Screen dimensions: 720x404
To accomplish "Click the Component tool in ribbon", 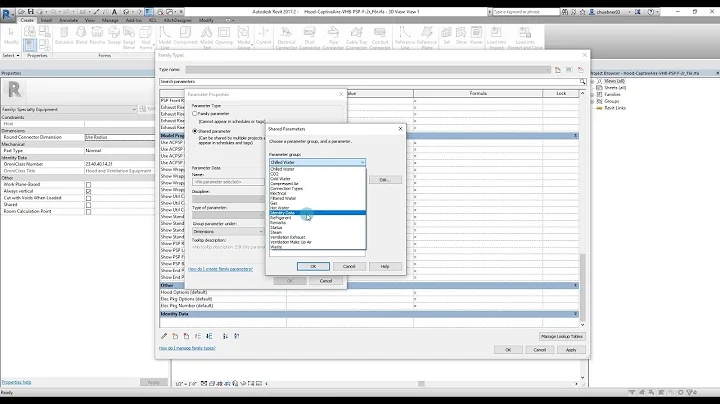I will pos(186,36).
